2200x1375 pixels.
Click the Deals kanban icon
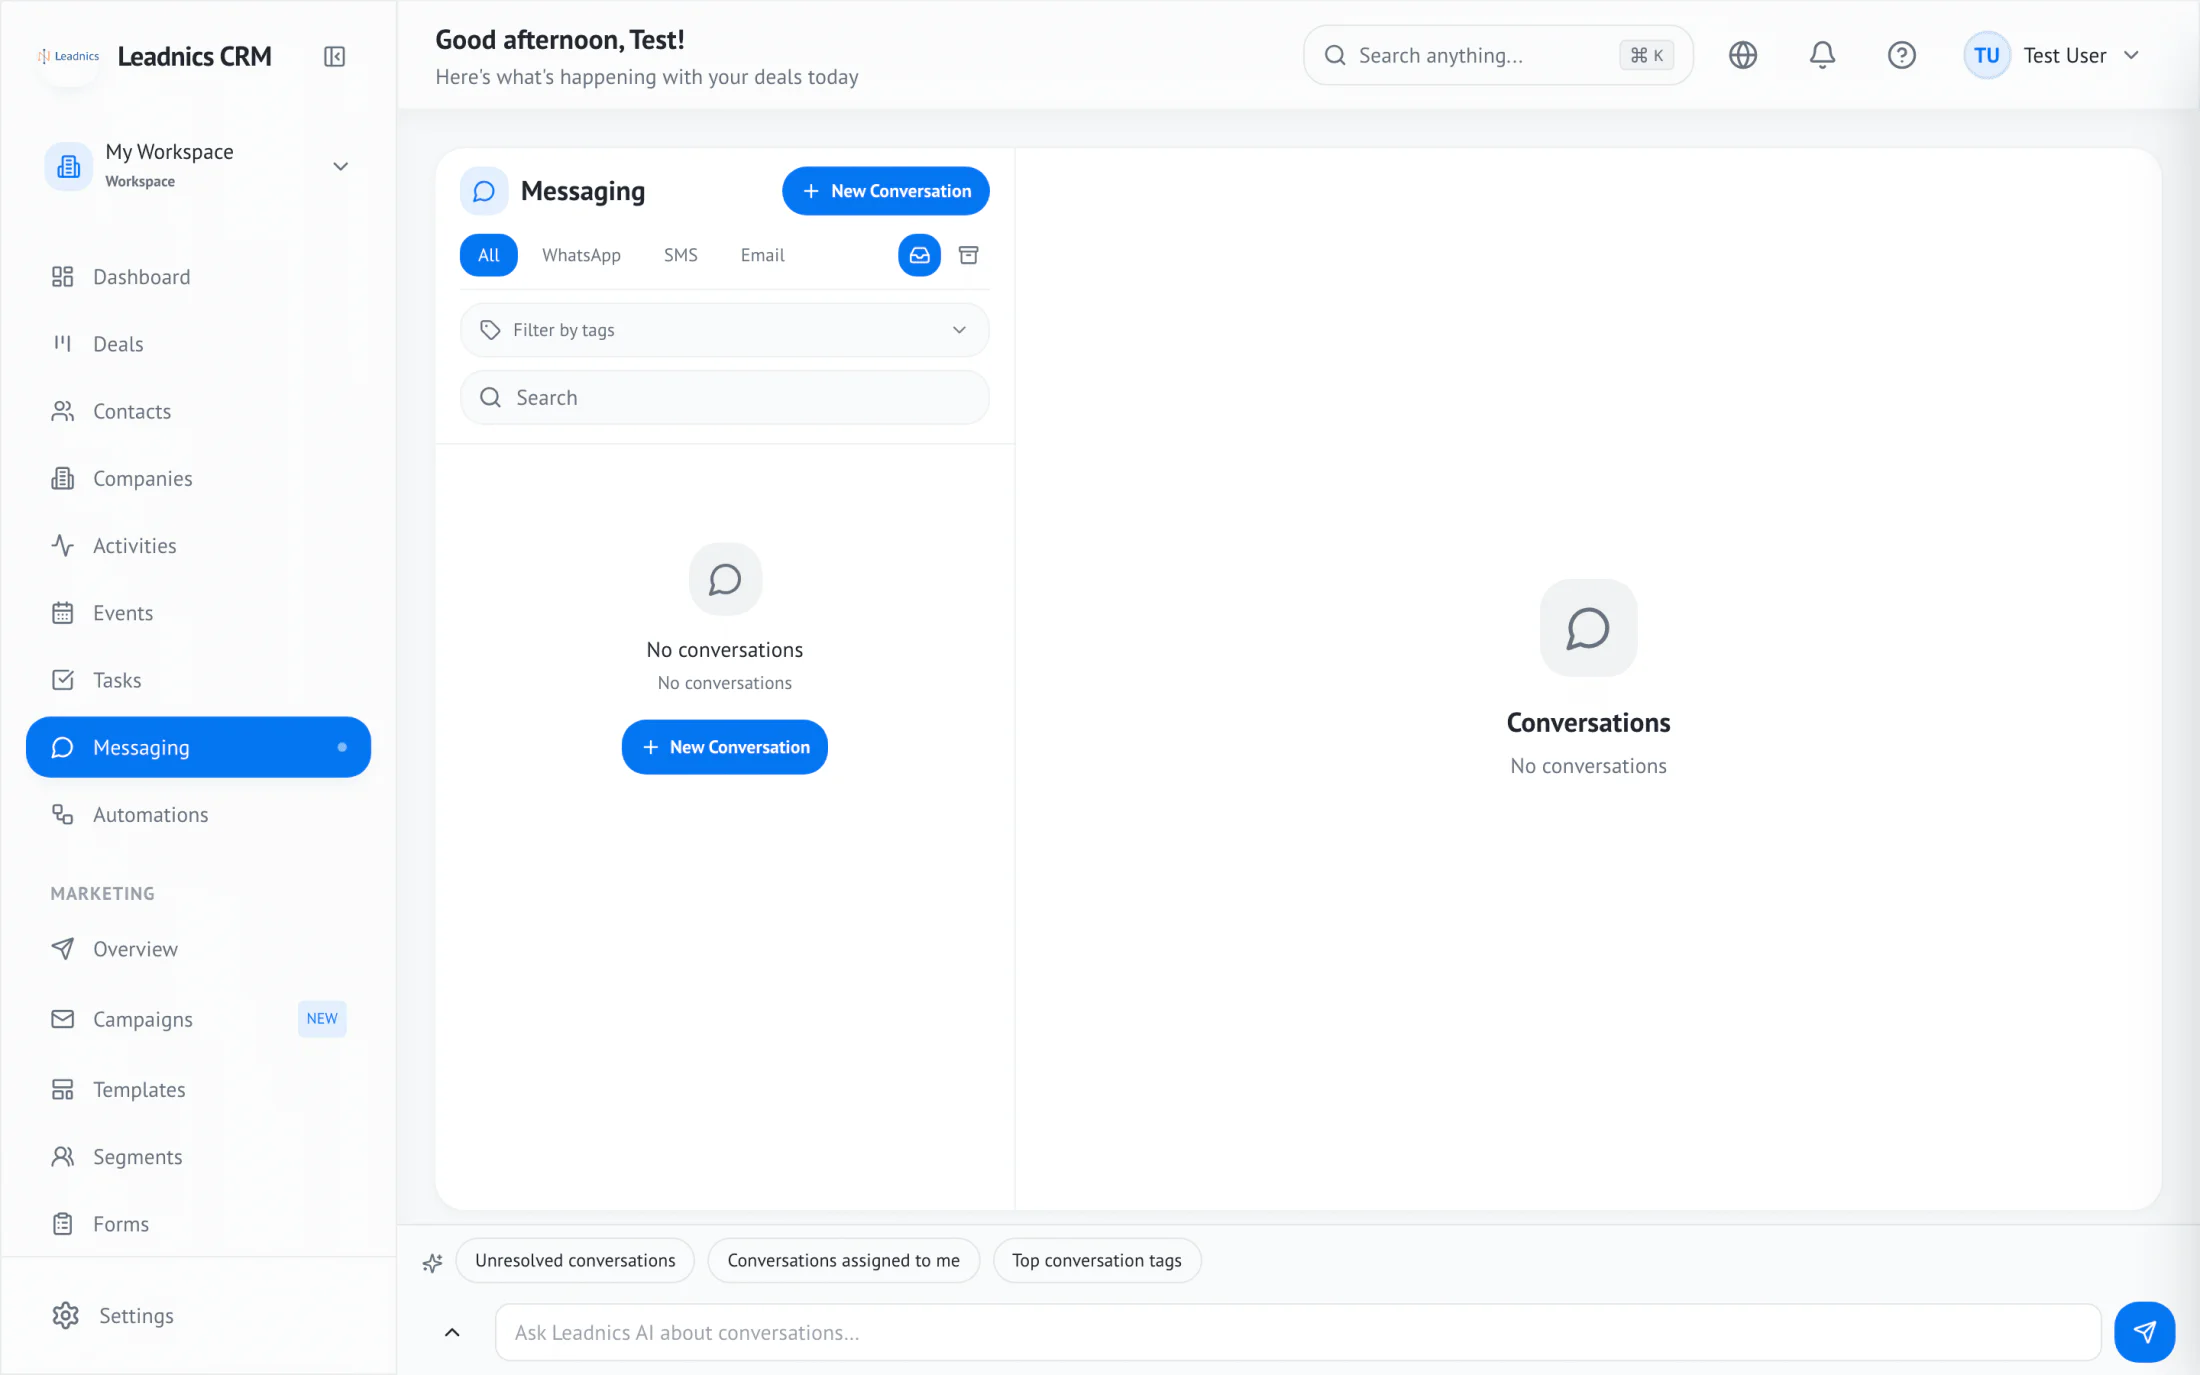(x=63, y=344)
